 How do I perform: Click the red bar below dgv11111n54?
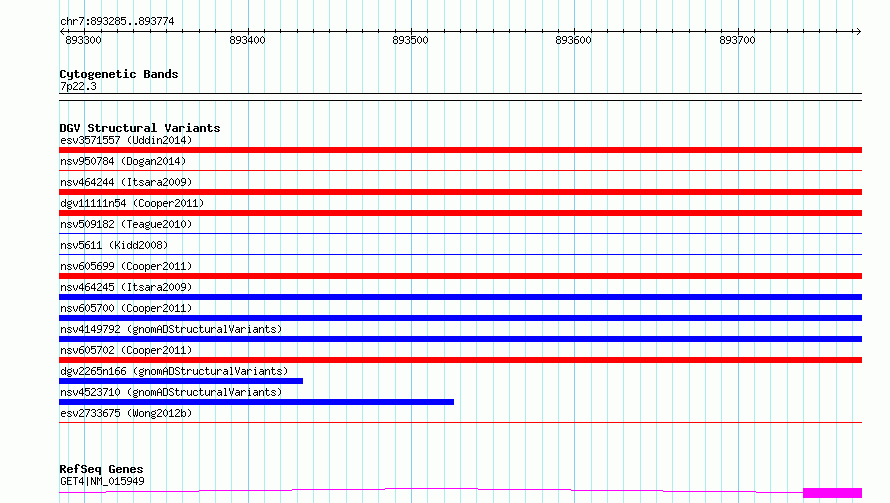(x=460, y=213)
